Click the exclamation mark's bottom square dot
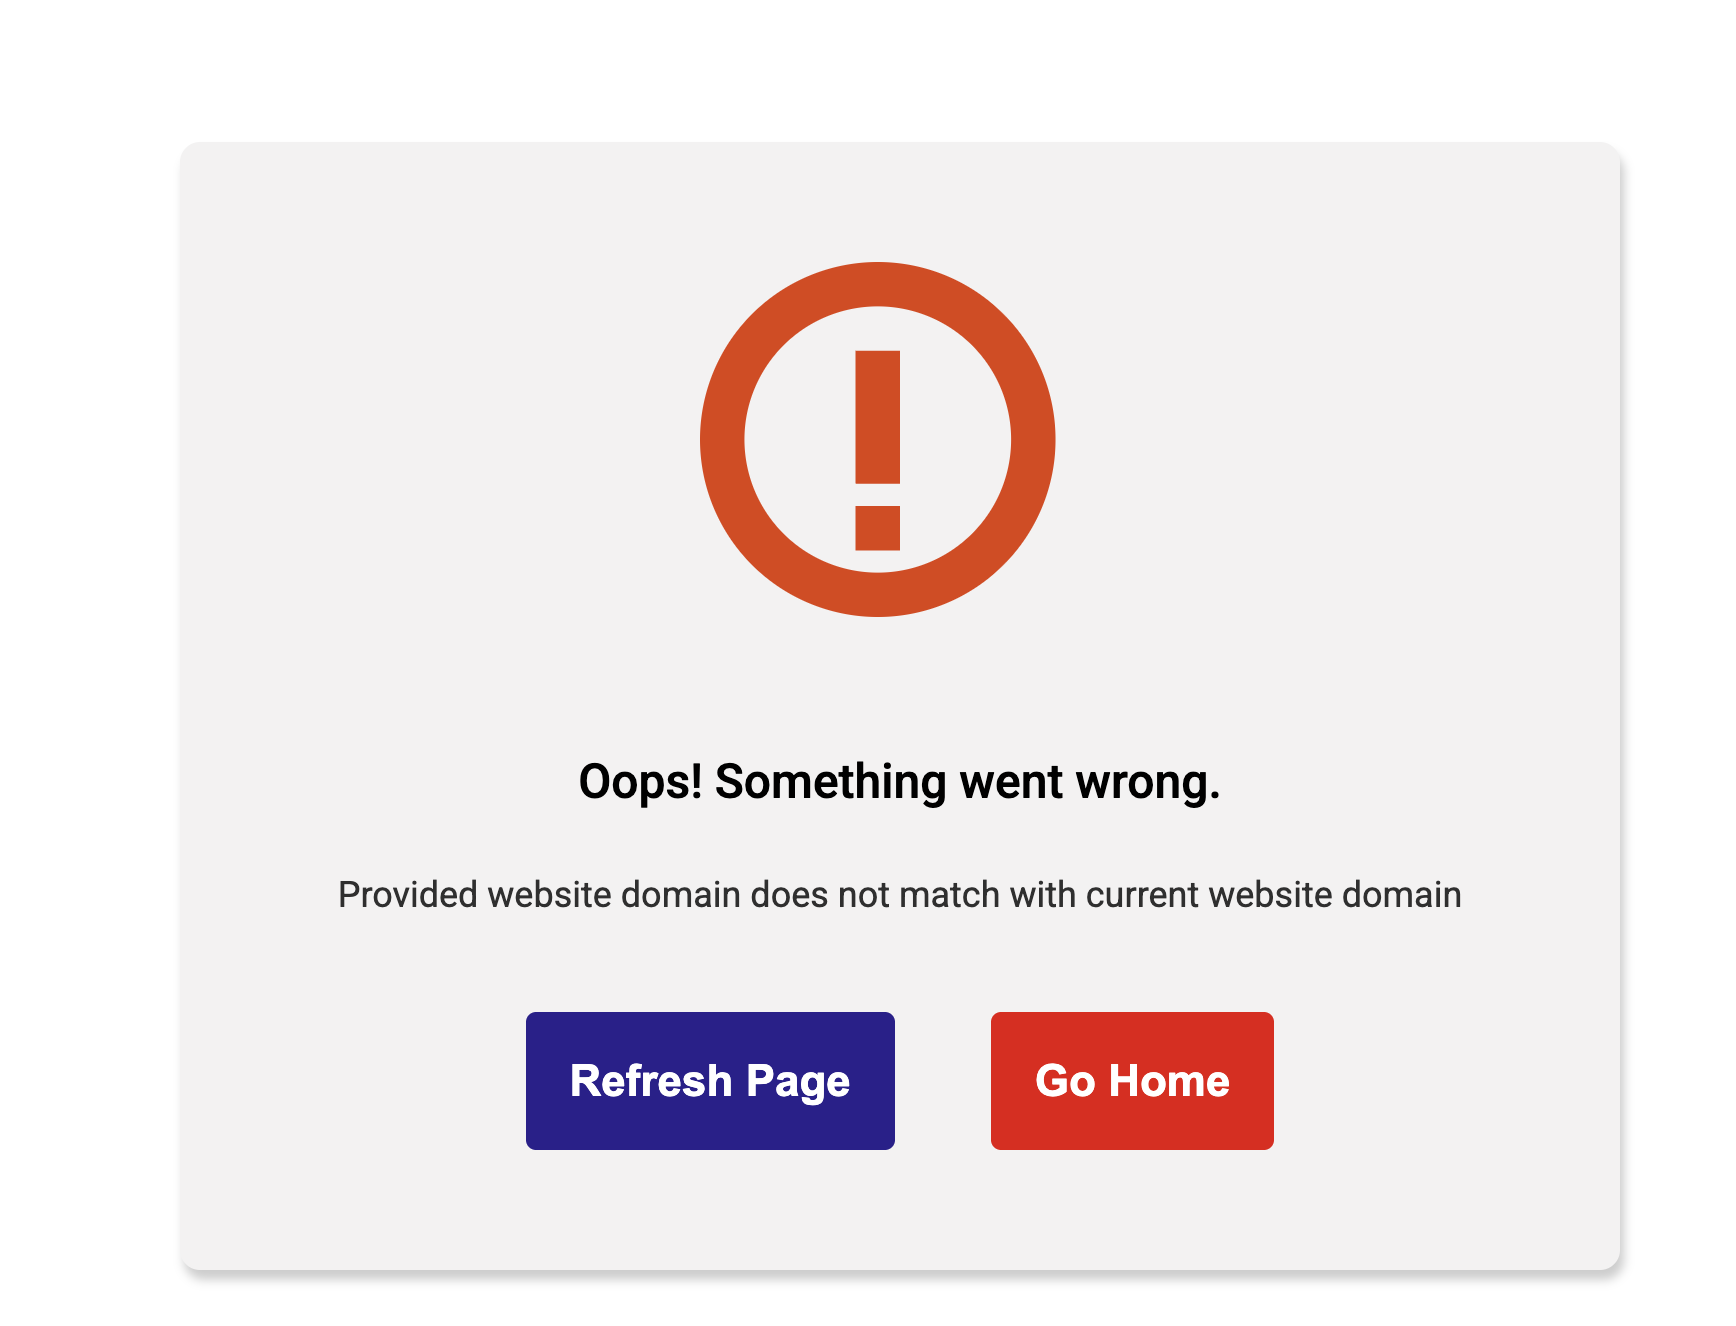Screen dimensions: 1736x1326 pos(878,528)
